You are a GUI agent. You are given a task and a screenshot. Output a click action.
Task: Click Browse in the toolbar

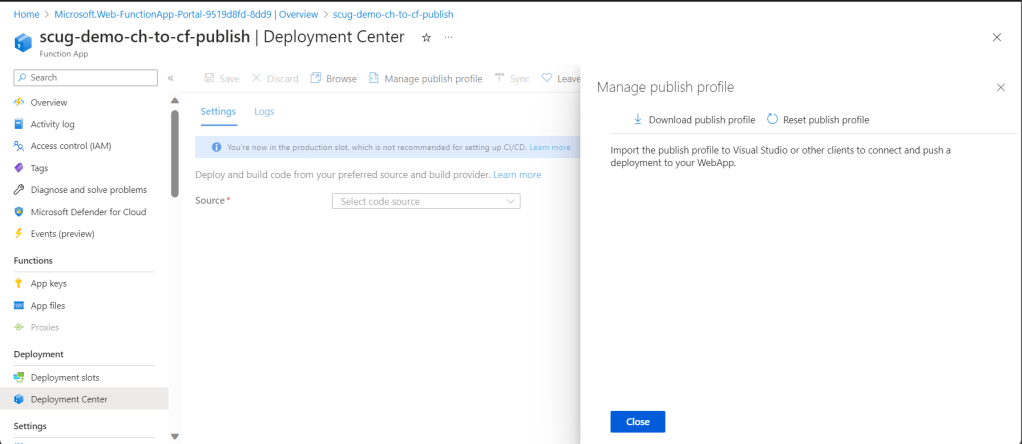point(333,79)
